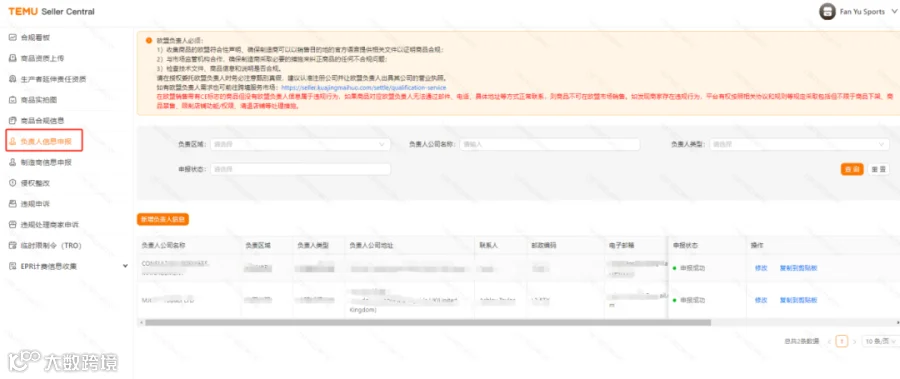Click the 负责人类型 column header
Viewport: 900px width, 379px height.
[x=313, y=245]
